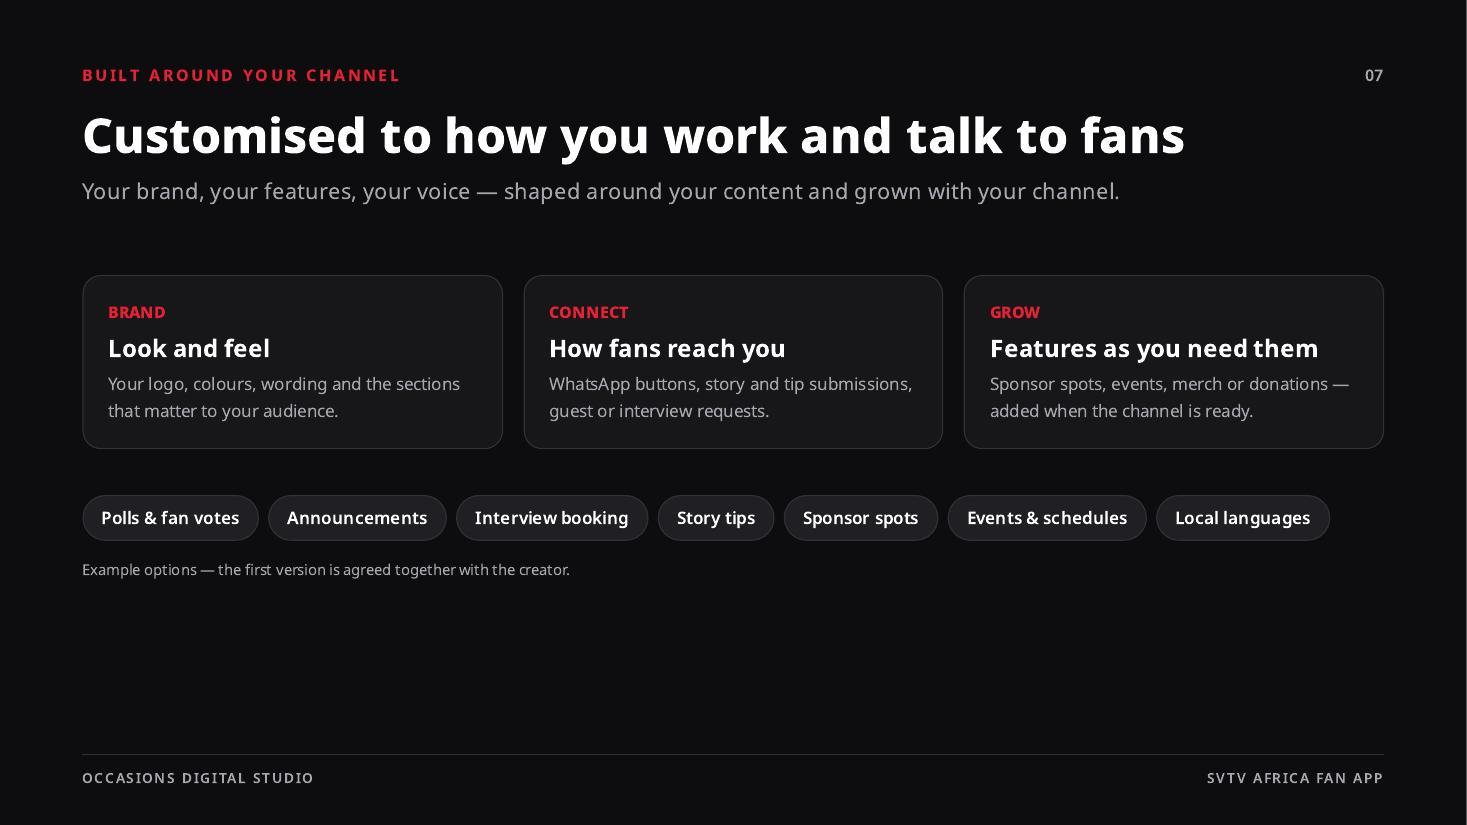1467x825 pixels.
Task: Click the 'Occasions Digital Studio' footer text
Action: 198,778
